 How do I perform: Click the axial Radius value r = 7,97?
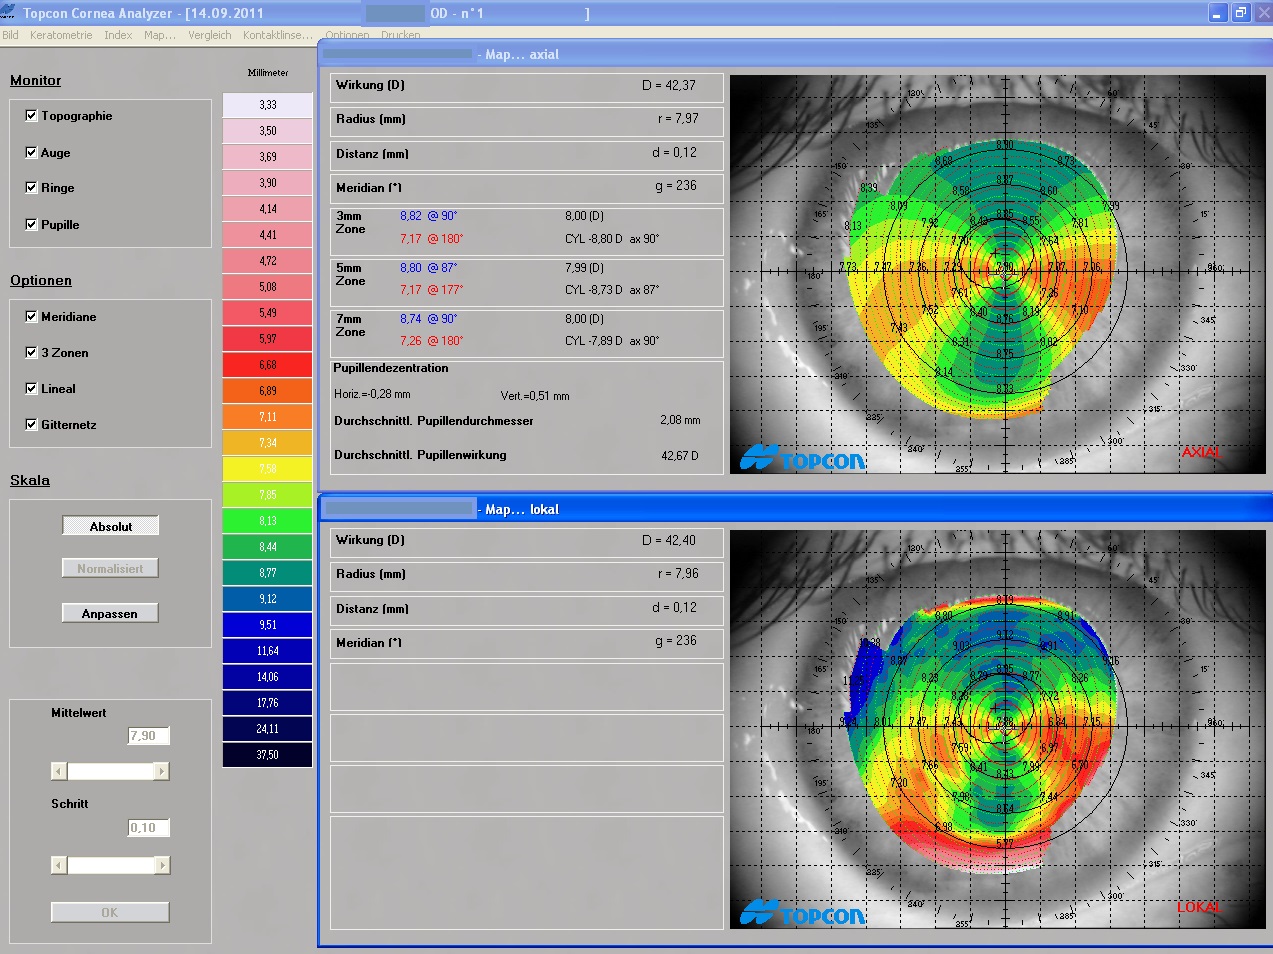(x=678, y=119)
